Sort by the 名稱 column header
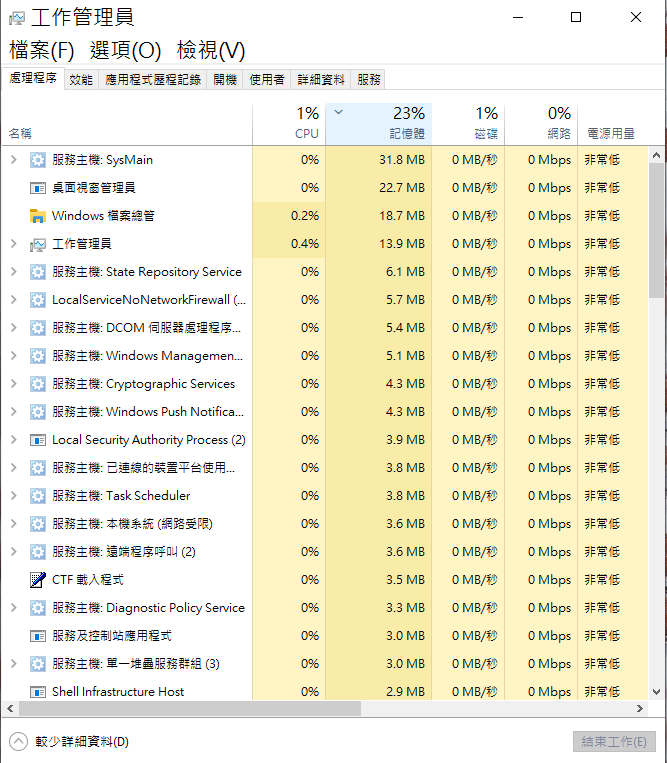 tap(127, 124)
